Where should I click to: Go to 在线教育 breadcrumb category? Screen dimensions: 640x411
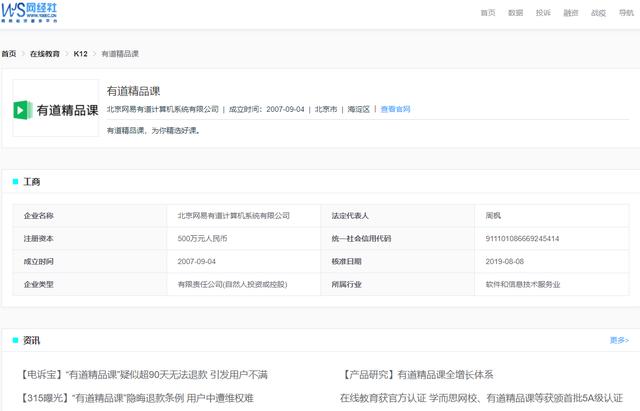click(45, 53)
